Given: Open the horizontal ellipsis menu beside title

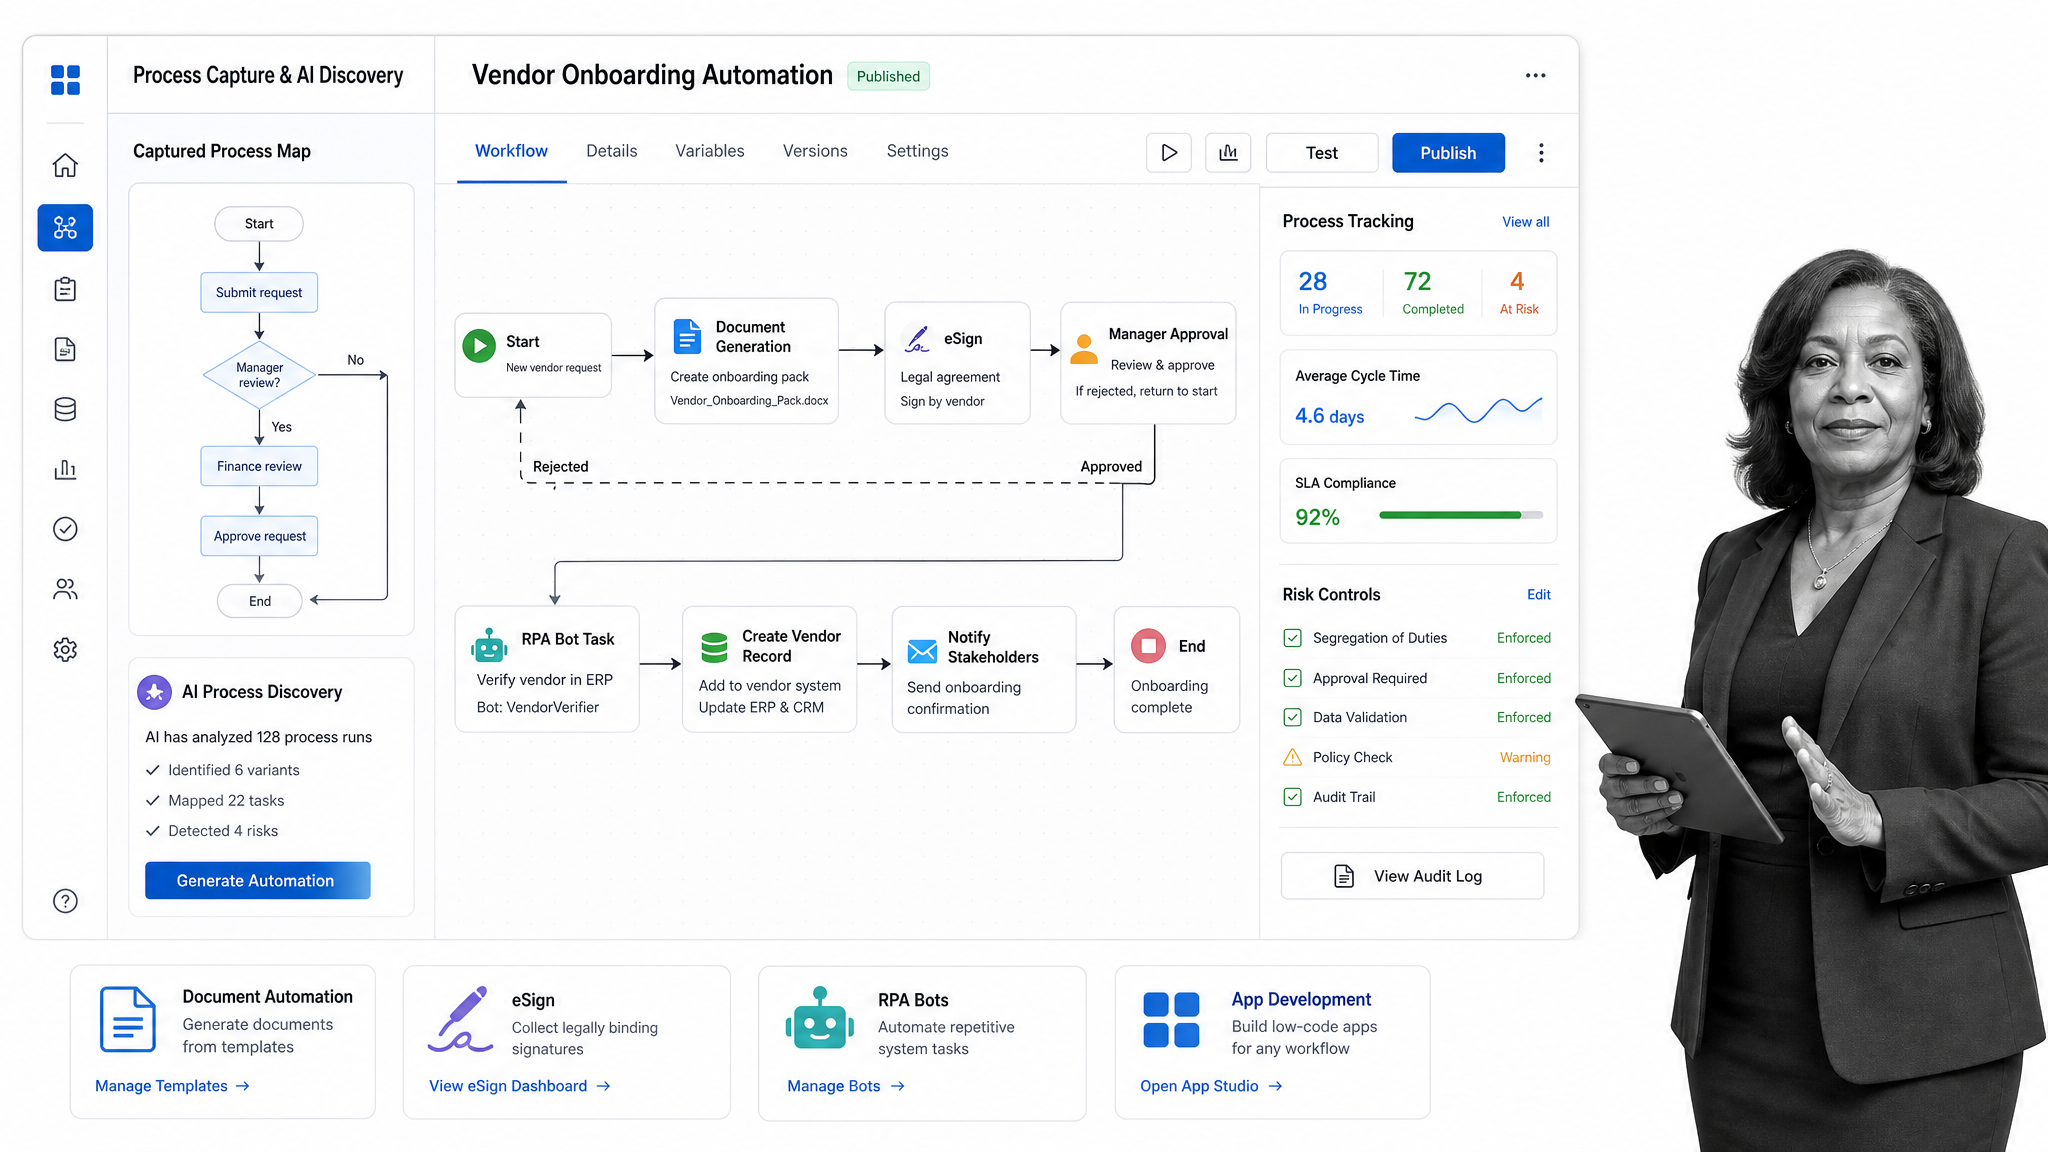Looking at the screenshot, I should click(1536, 76).
